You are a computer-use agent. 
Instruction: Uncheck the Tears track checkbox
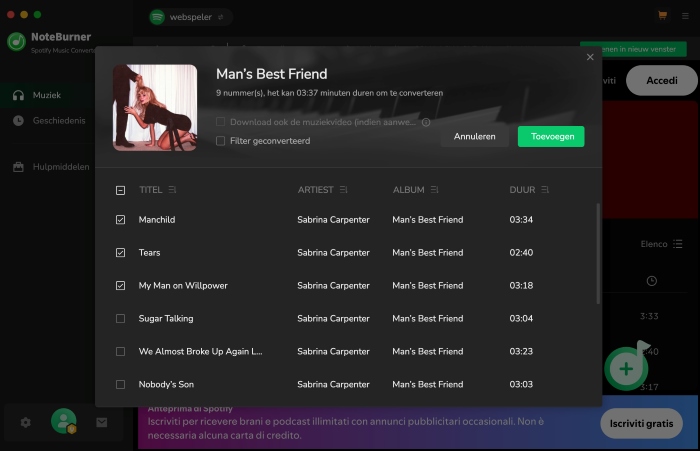(x=121, y=253)
